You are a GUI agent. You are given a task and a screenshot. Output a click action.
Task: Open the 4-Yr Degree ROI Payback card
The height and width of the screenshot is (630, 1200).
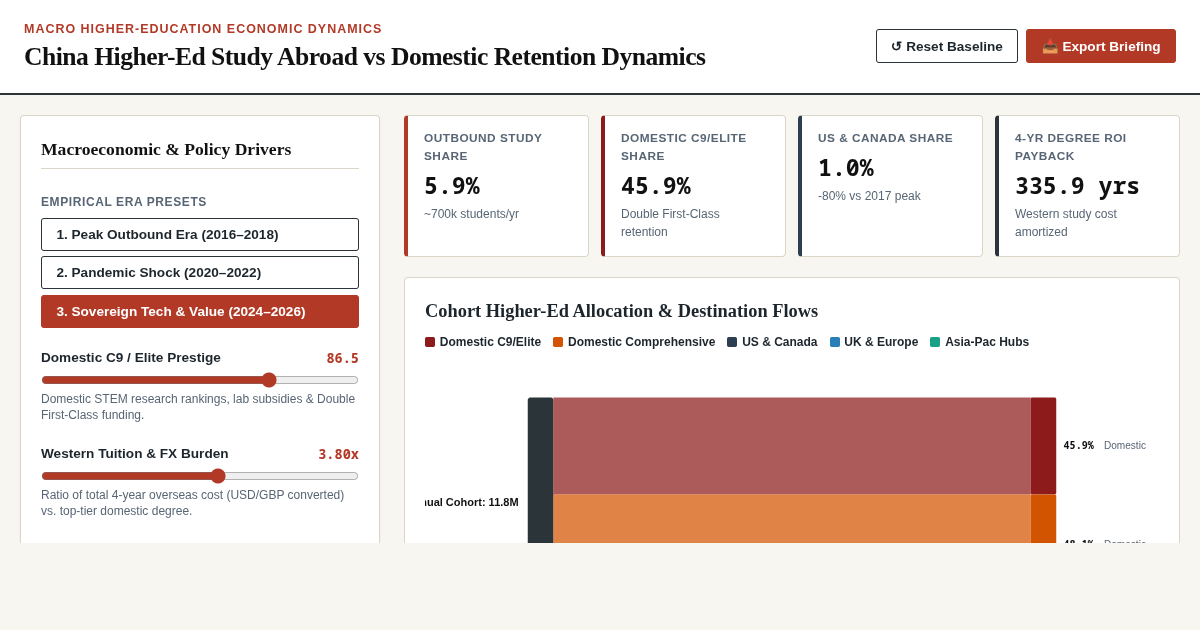(x=1087, y=186)
